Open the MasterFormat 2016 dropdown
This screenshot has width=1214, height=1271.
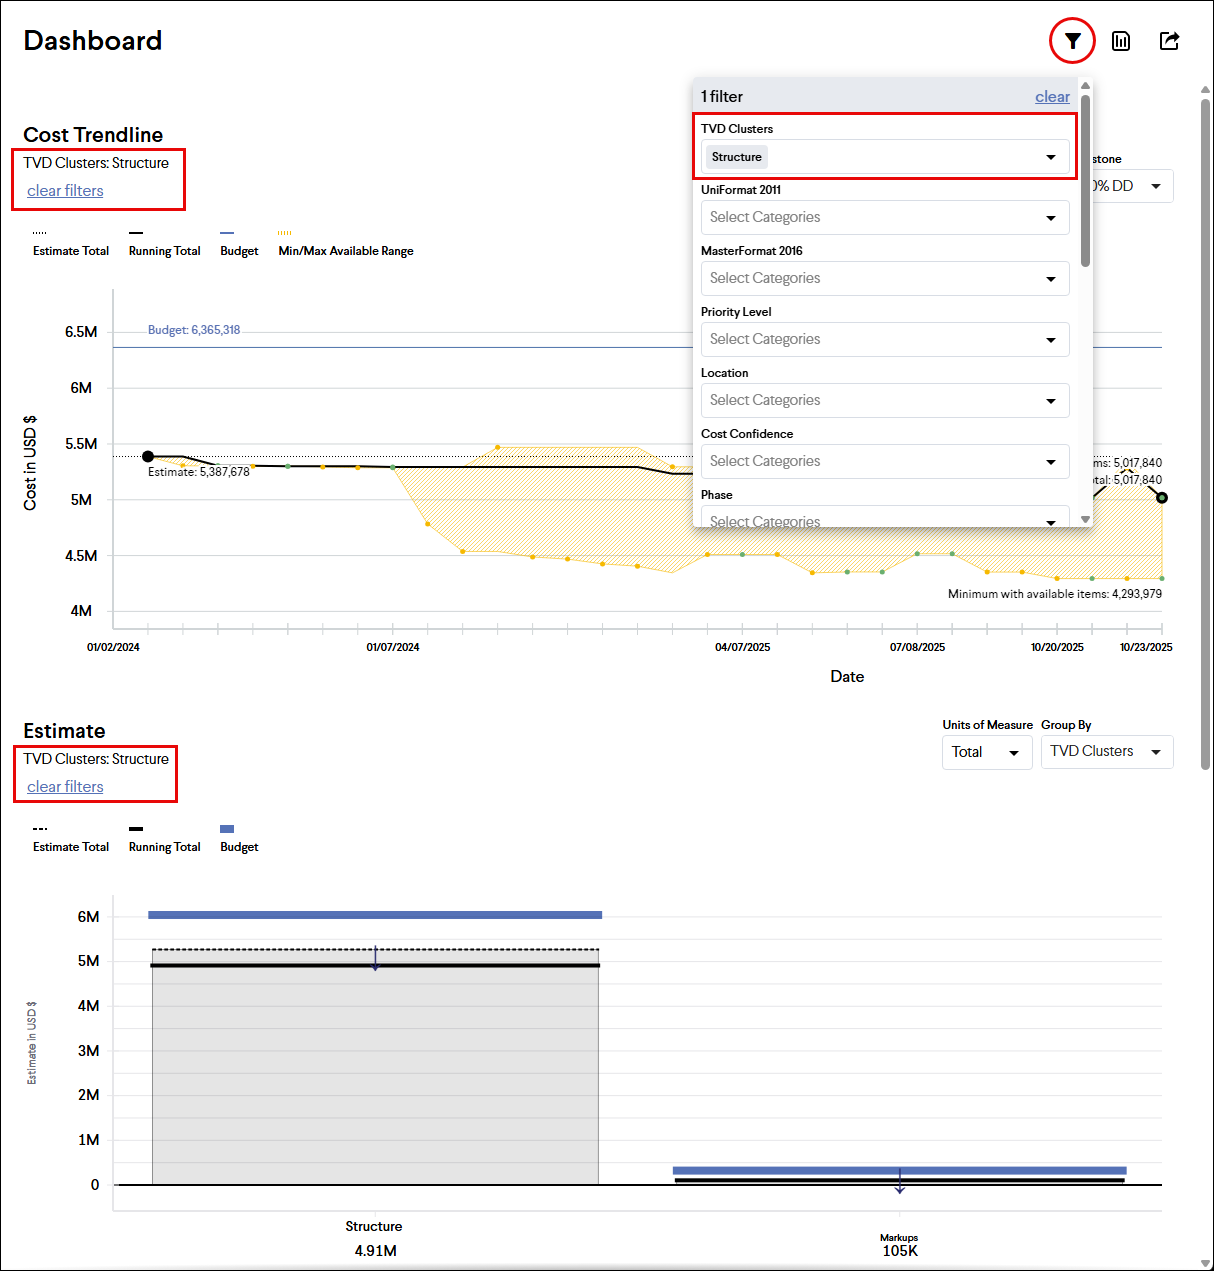click(x=884, y=279)
